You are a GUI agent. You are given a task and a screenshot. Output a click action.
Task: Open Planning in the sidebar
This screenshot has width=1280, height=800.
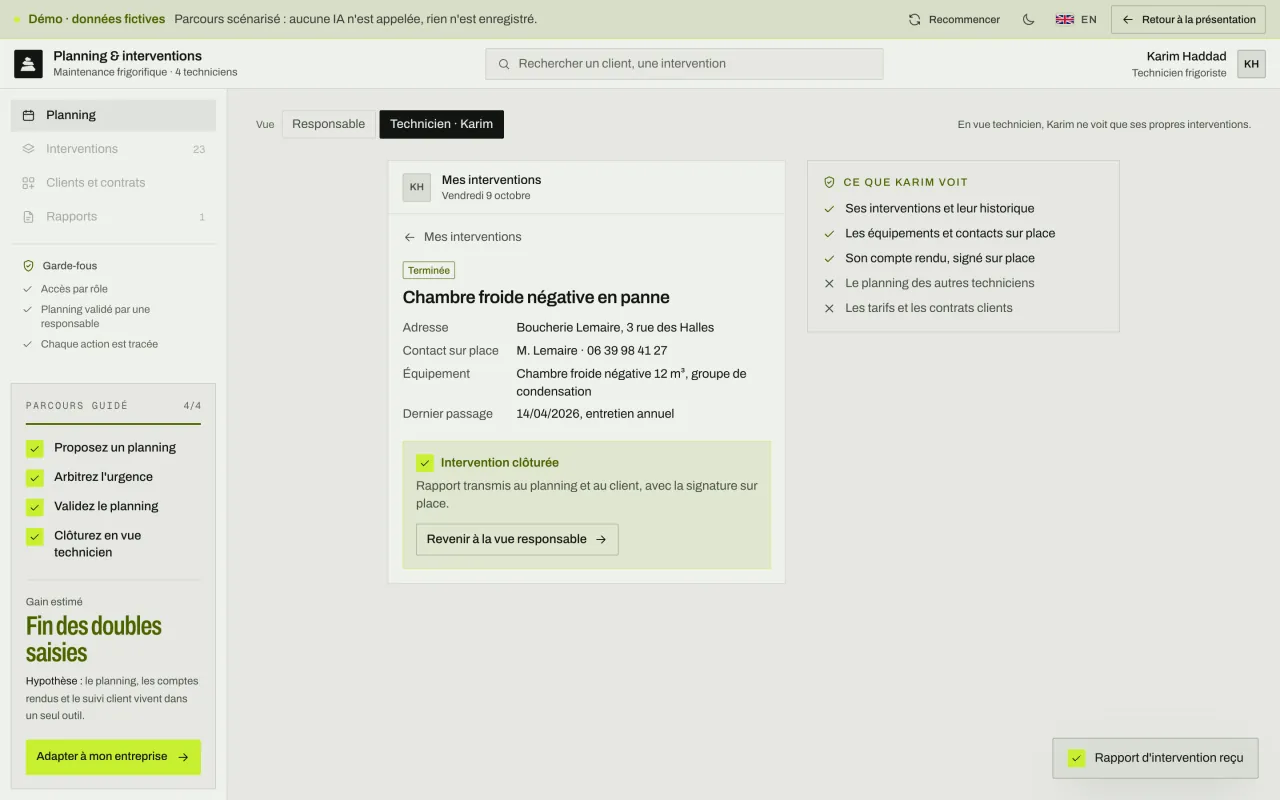(113, 115)
